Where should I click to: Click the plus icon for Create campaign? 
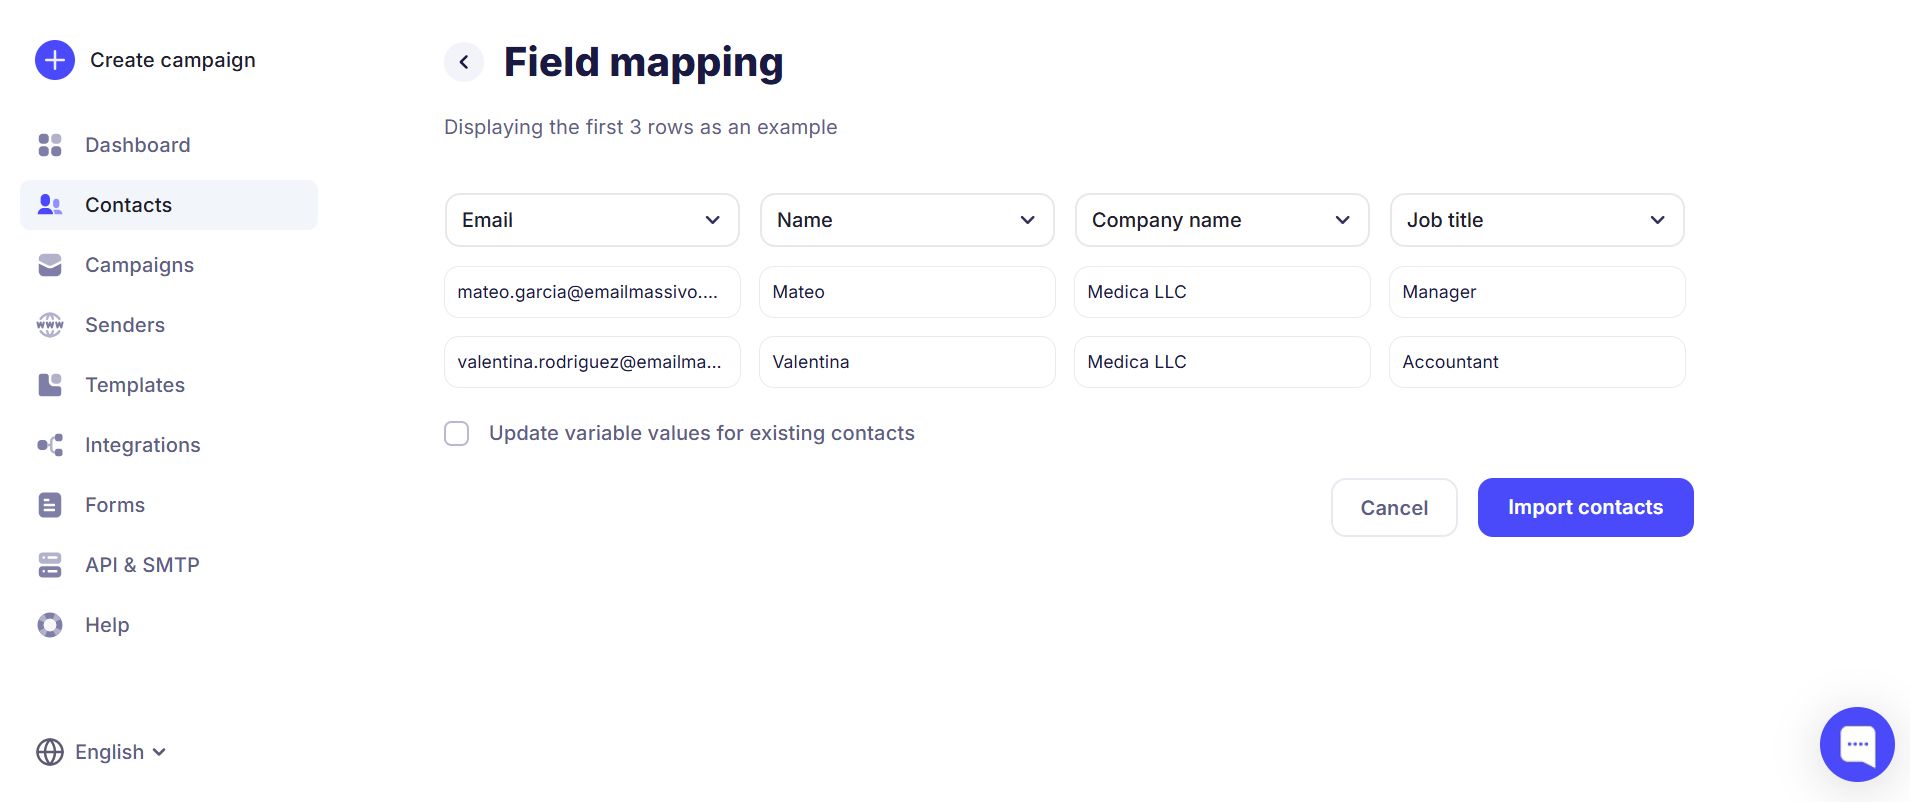(55, 60)
